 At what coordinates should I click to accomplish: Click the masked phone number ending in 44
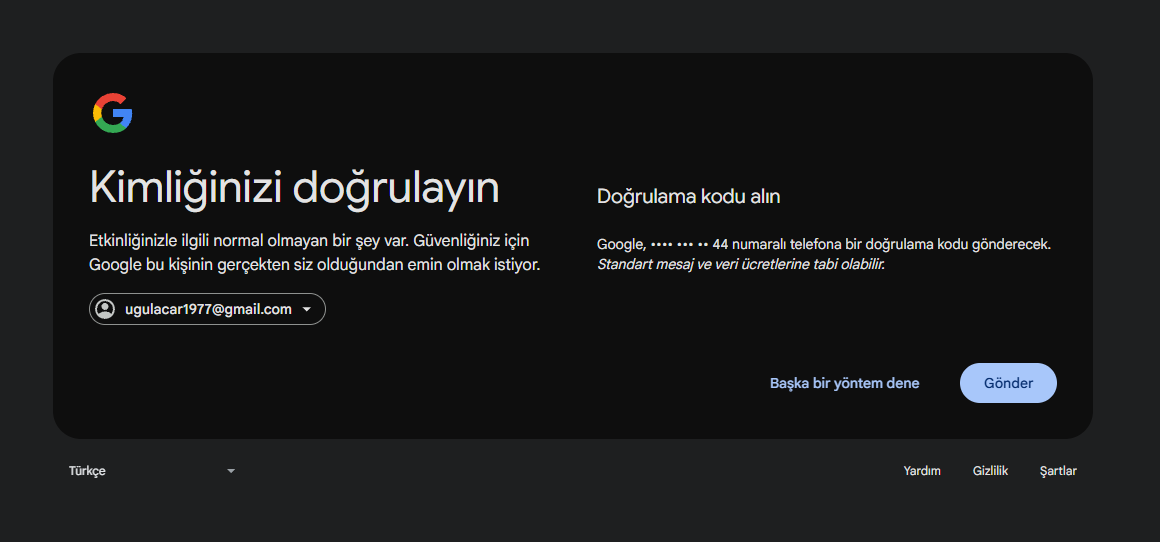point(689,244)
